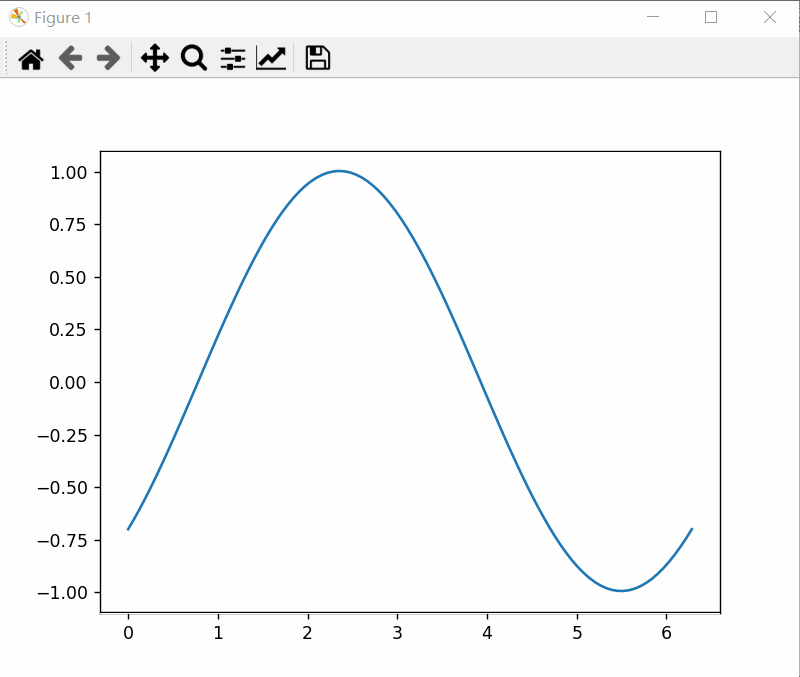Reset the plot to the original view with Home
This screenshot has width=800, height=677.
coord(31,58)
